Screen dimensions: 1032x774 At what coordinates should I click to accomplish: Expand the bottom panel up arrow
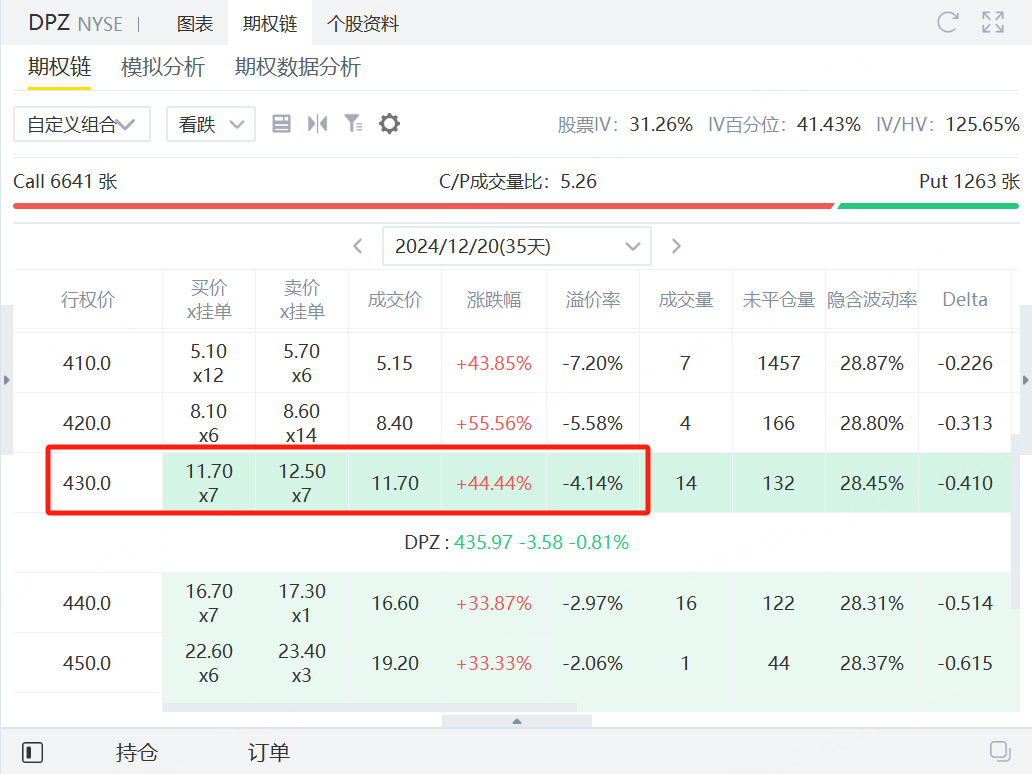[x=517, y=721]
